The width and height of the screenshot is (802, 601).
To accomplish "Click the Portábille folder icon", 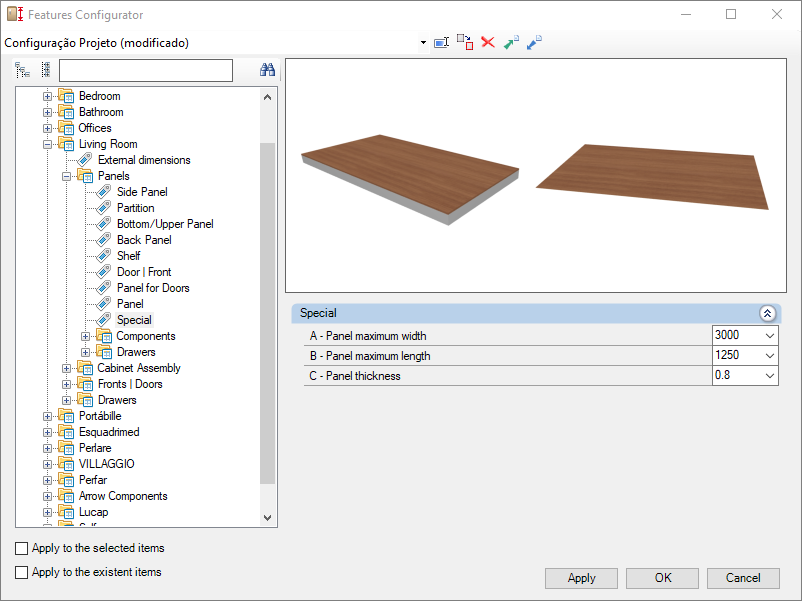I will (66, 416).
